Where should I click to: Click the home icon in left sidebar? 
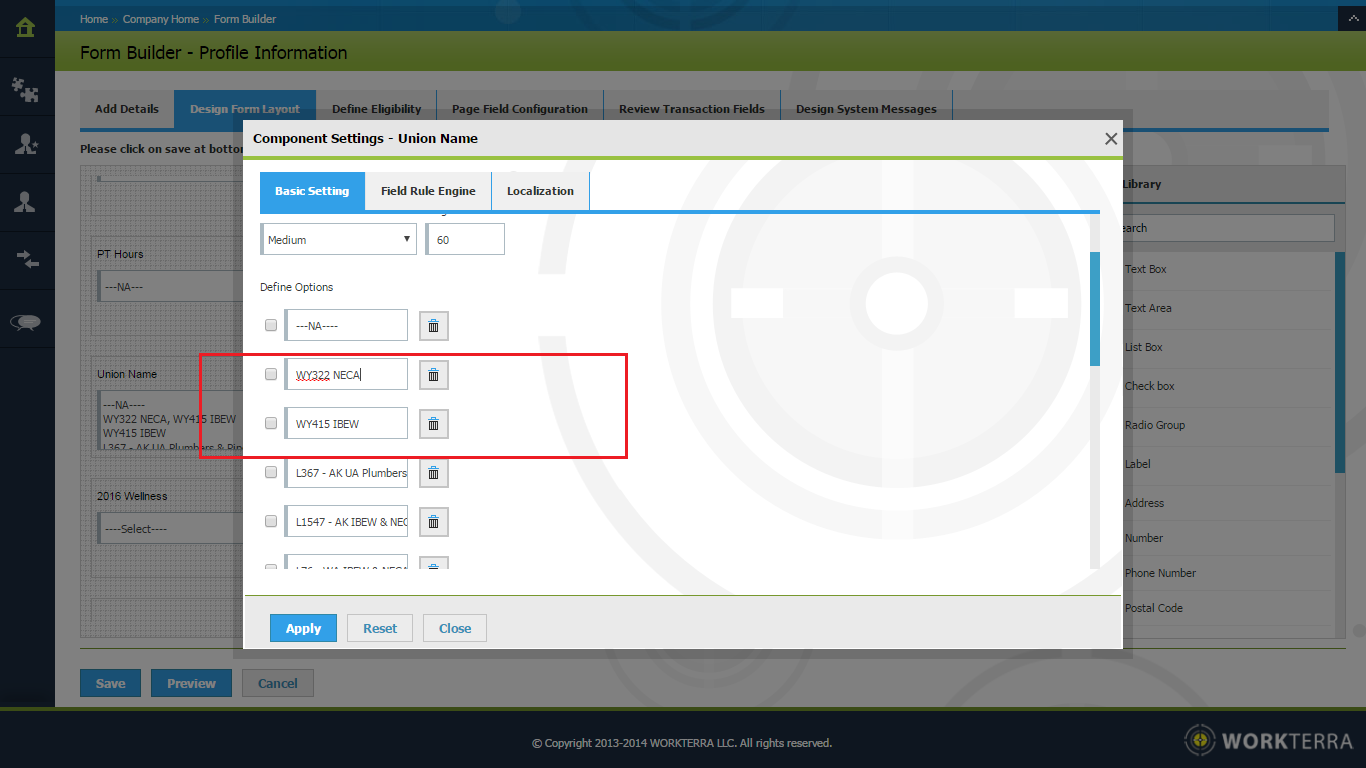pyautogui.click(x=26, y=27)
